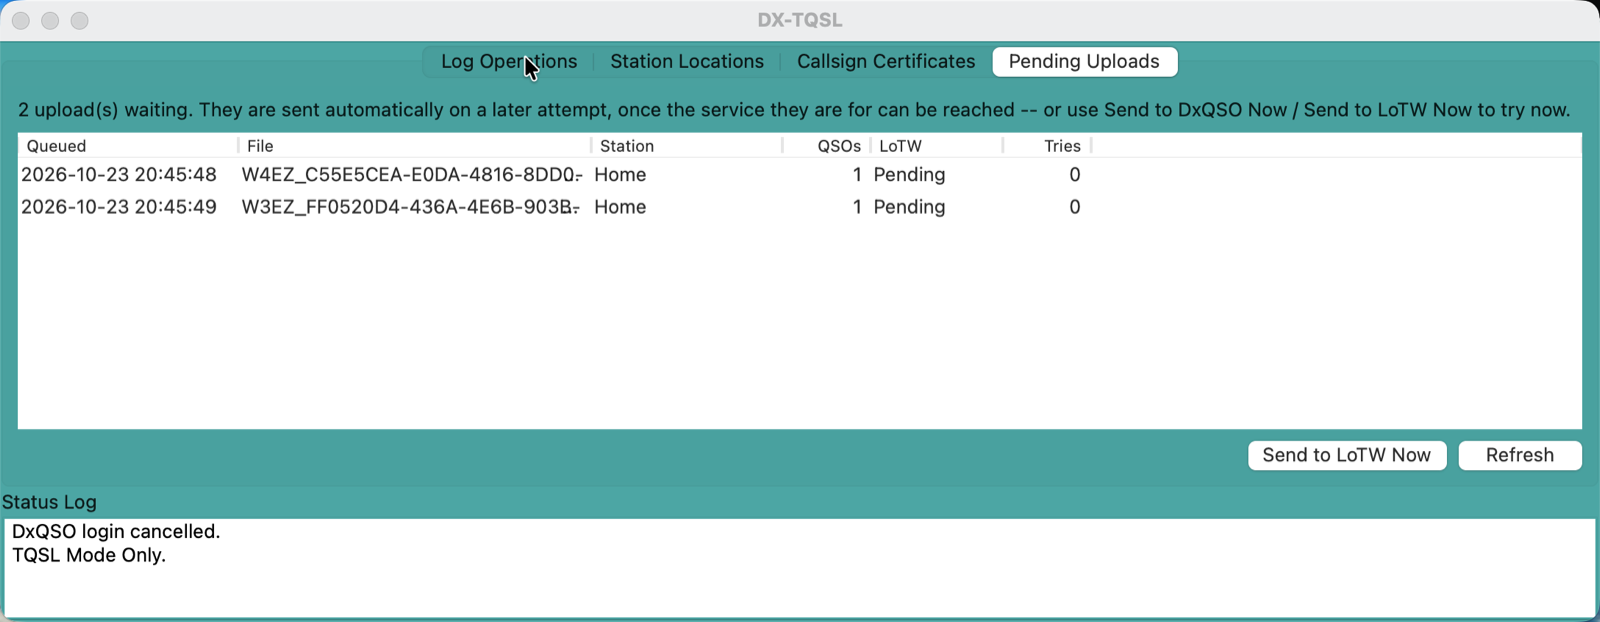The image size is (1600, 622).
Task: Maximize the DX-TQSL window
Action: [x=80, y=20]
